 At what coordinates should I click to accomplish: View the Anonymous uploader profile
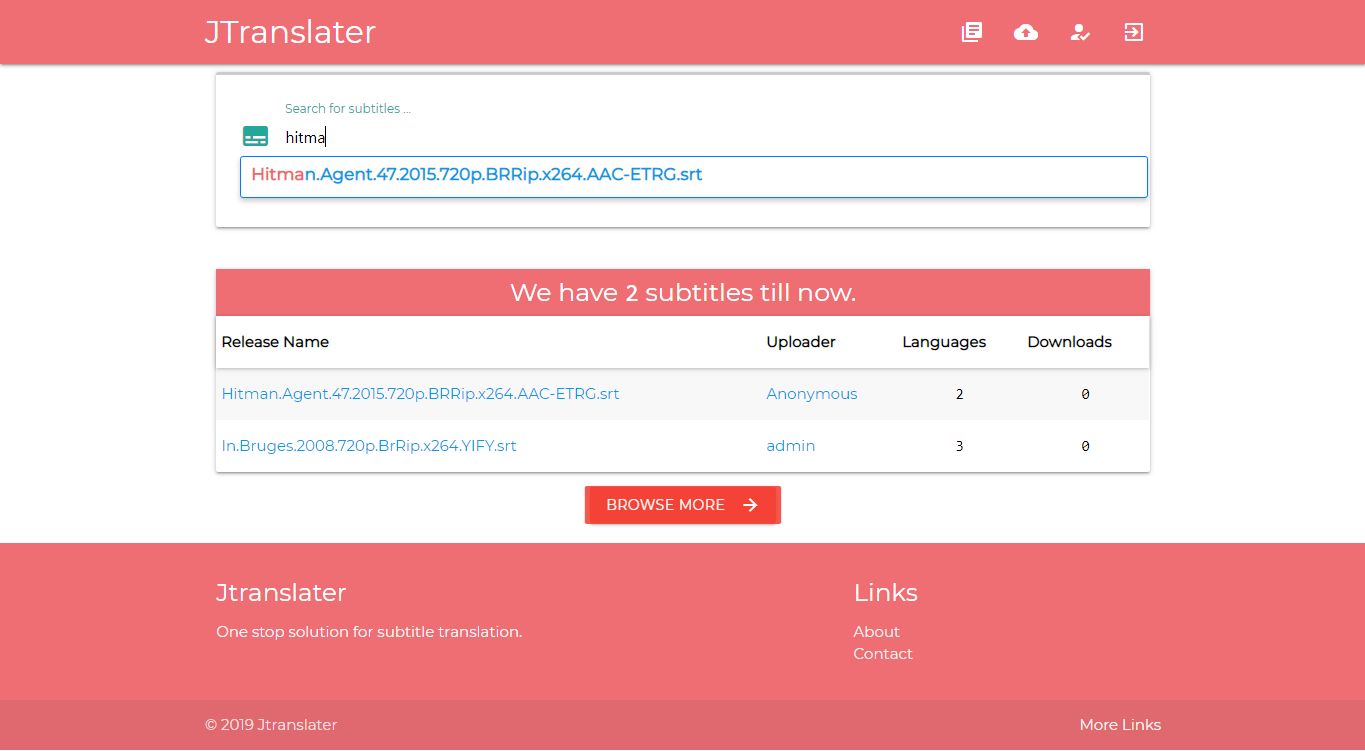812,394
